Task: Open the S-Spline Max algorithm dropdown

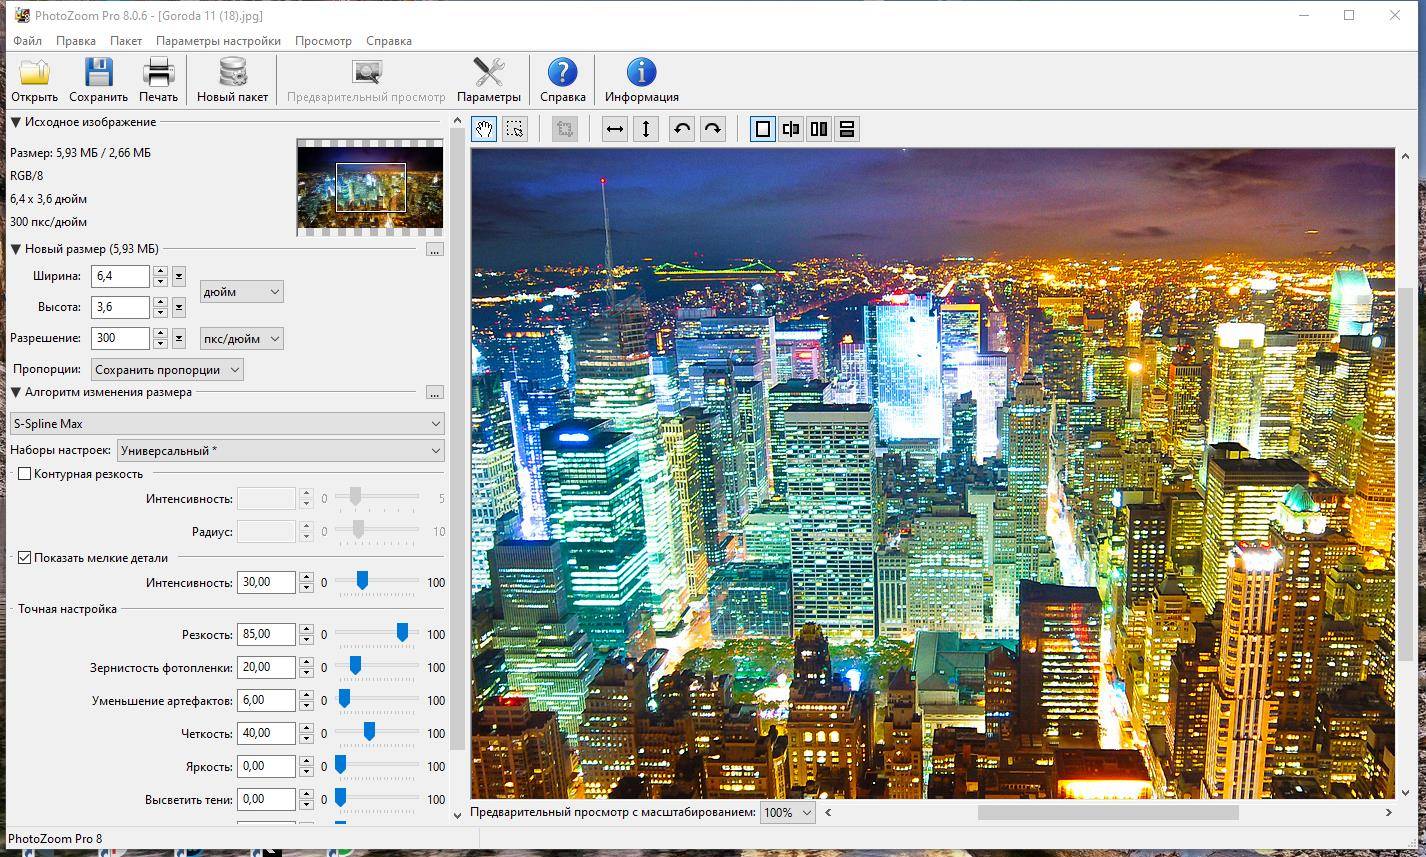Action: pos(226,424)
